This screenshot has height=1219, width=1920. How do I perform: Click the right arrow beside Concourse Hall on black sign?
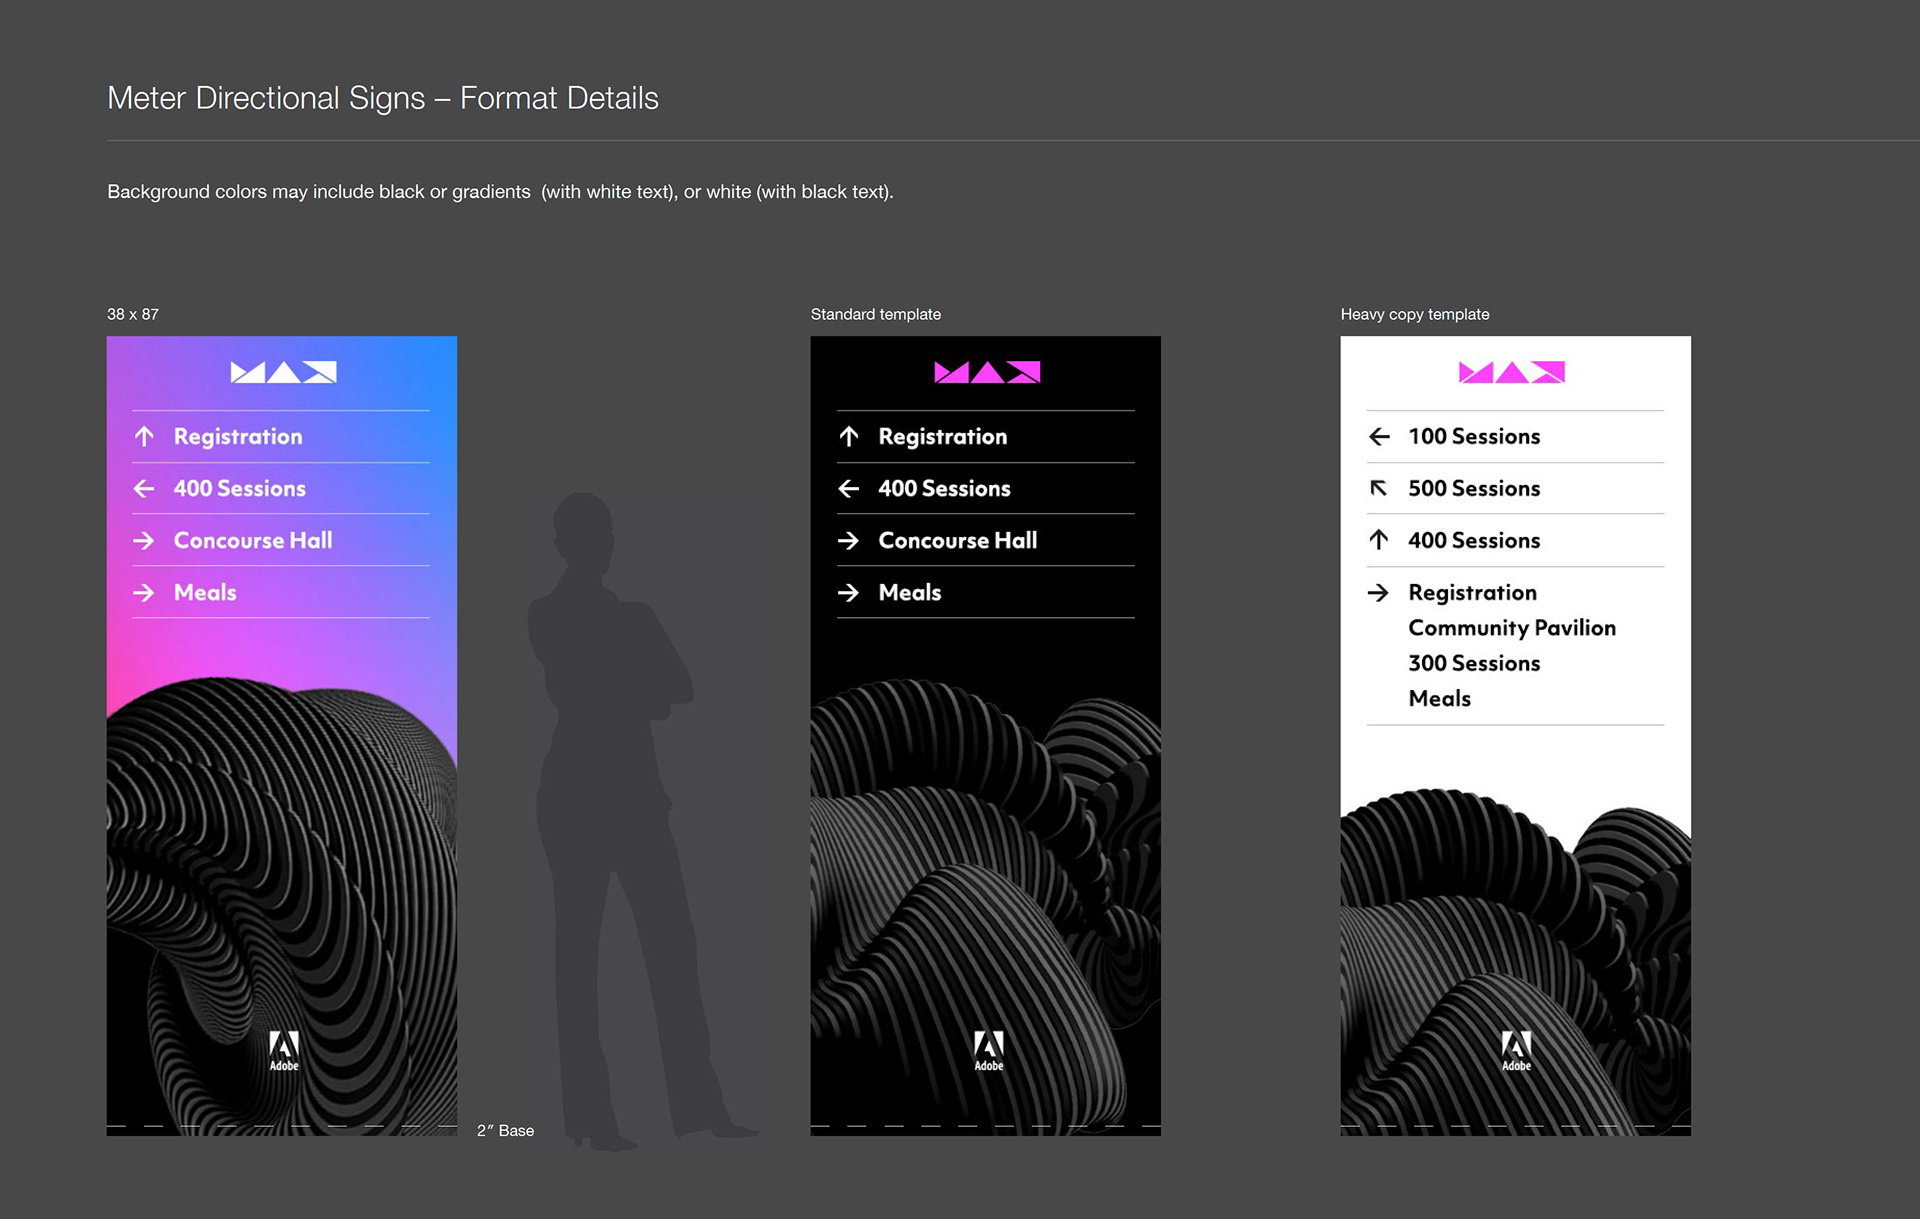point(849,540)
